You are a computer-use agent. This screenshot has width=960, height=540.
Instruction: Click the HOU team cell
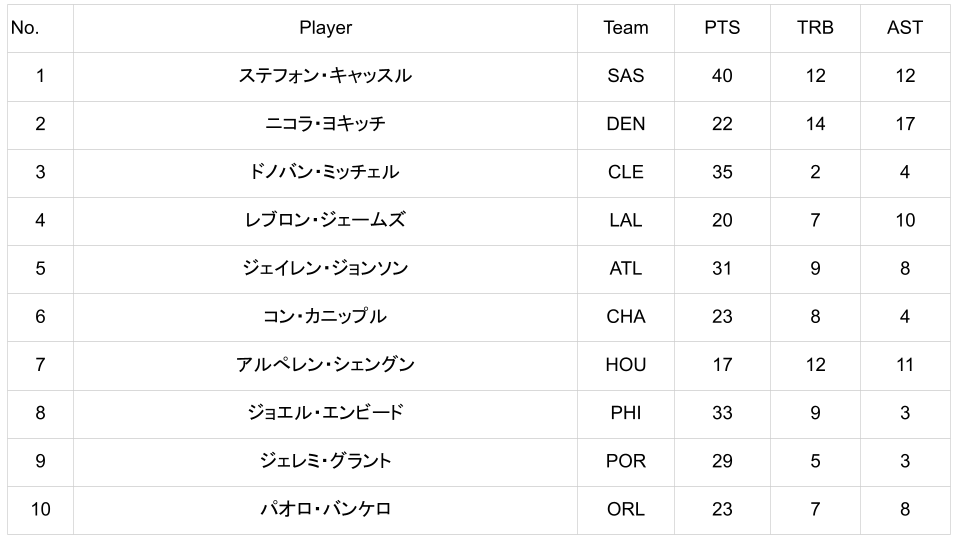[626, 364]
